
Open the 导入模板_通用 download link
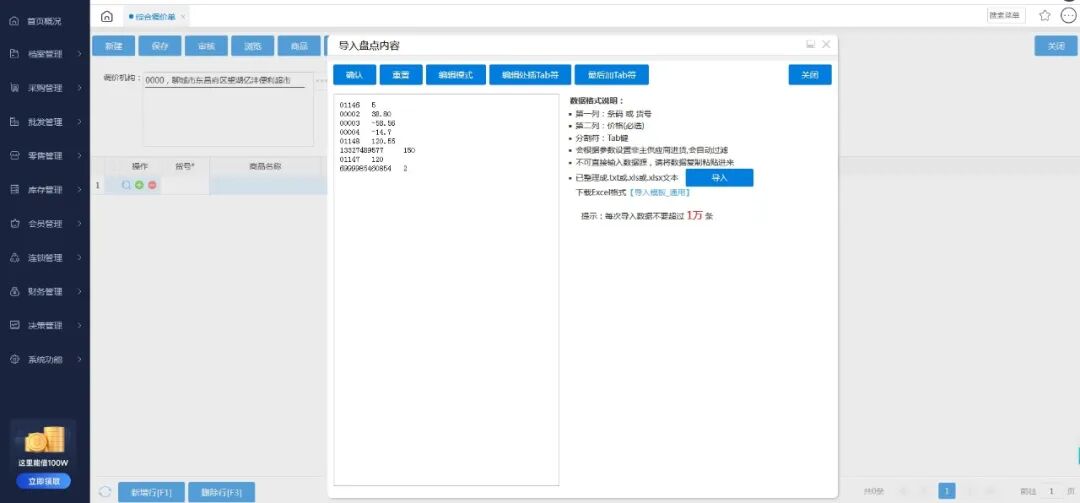pos(659,192)
